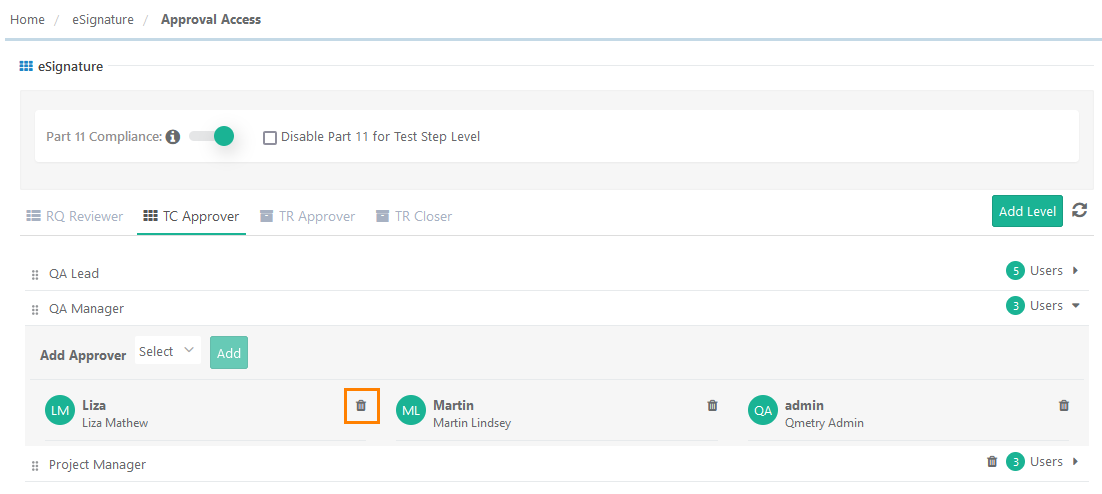Navigate to Home breadcrumb link
Image resolution: width=1102 pixels, height=494 pixels.
[x=27, y=19]
